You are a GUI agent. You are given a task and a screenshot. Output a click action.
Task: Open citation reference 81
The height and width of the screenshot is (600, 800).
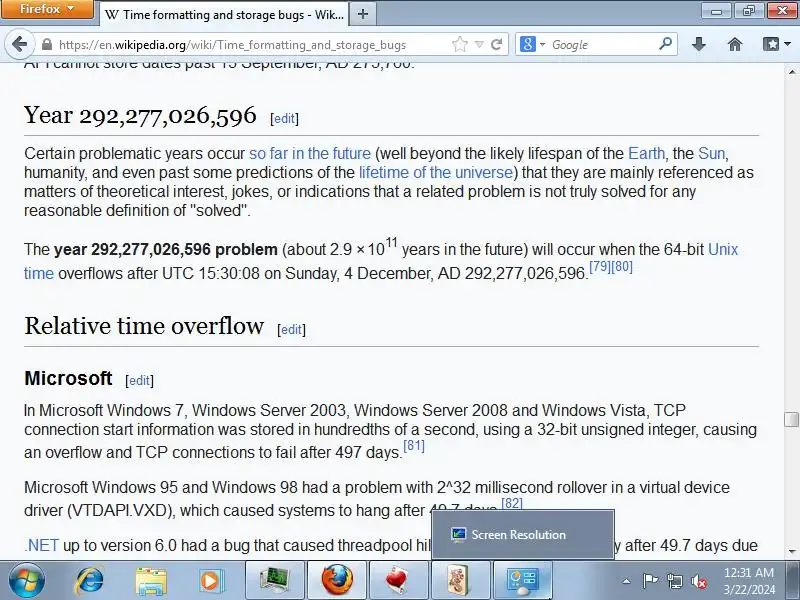click(x=414, y=446)
